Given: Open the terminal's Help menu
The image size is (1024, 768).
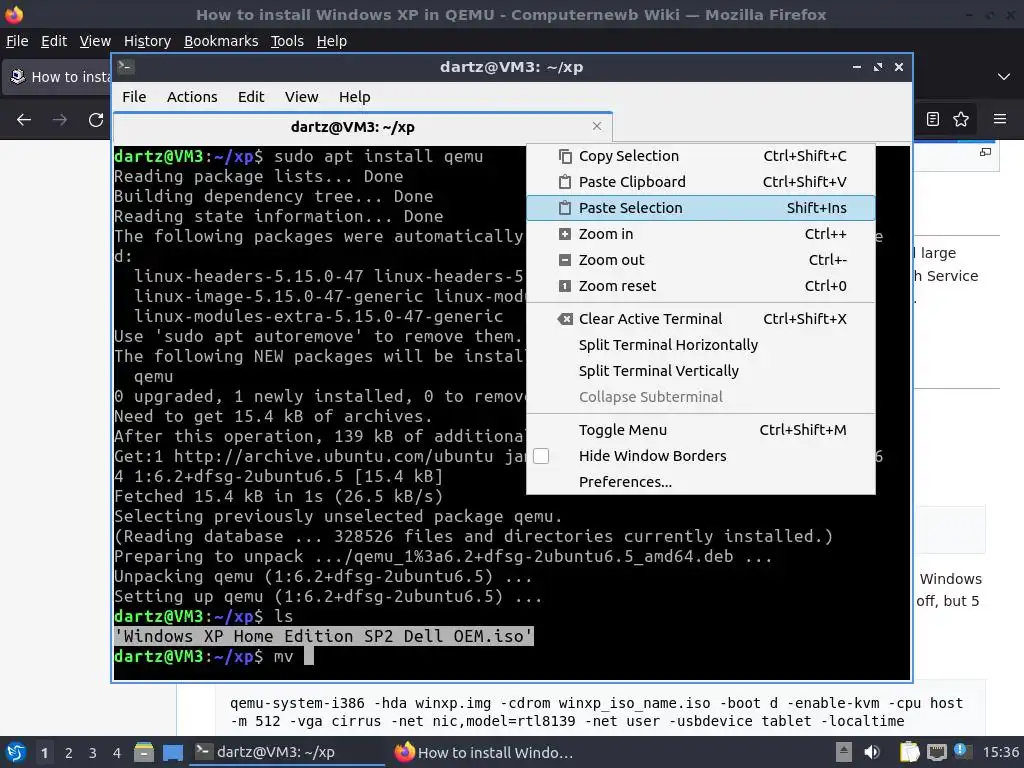Looking at the screenshot, I should pos(355,97).
